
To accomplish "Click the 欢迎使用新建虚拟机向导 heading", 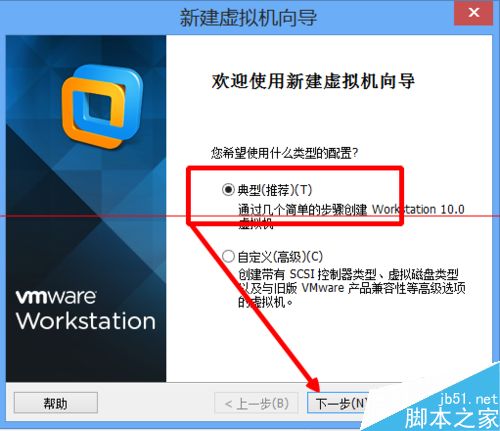I will click(313, 81).
